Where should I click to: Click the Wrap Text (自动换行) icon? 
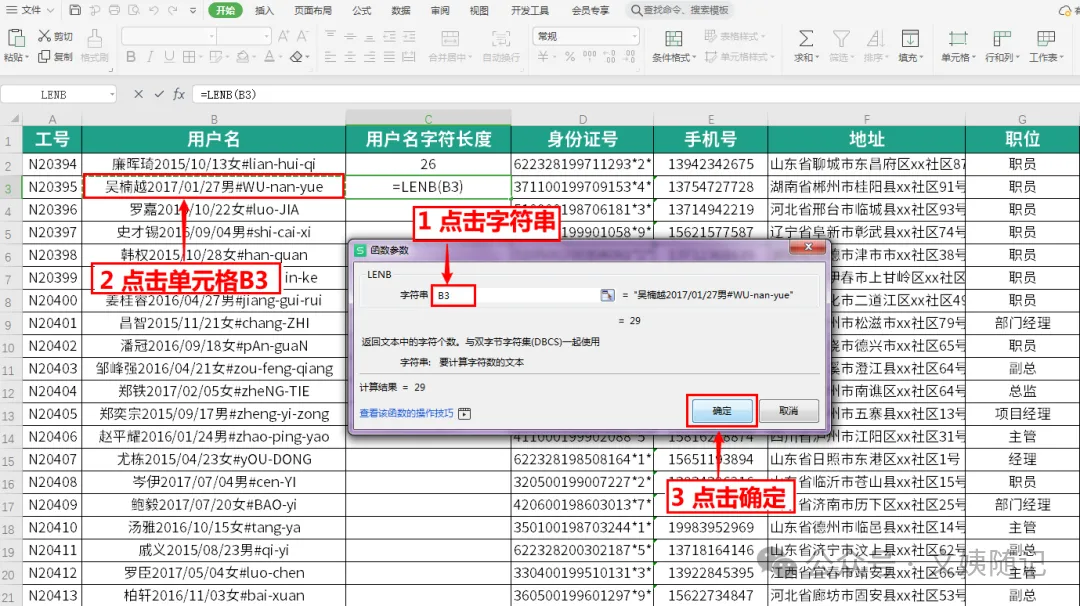(501, 39)
